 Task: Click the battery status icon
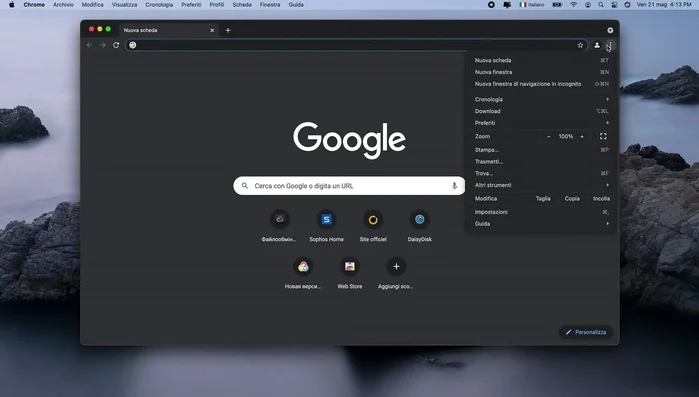pos(557,4)
